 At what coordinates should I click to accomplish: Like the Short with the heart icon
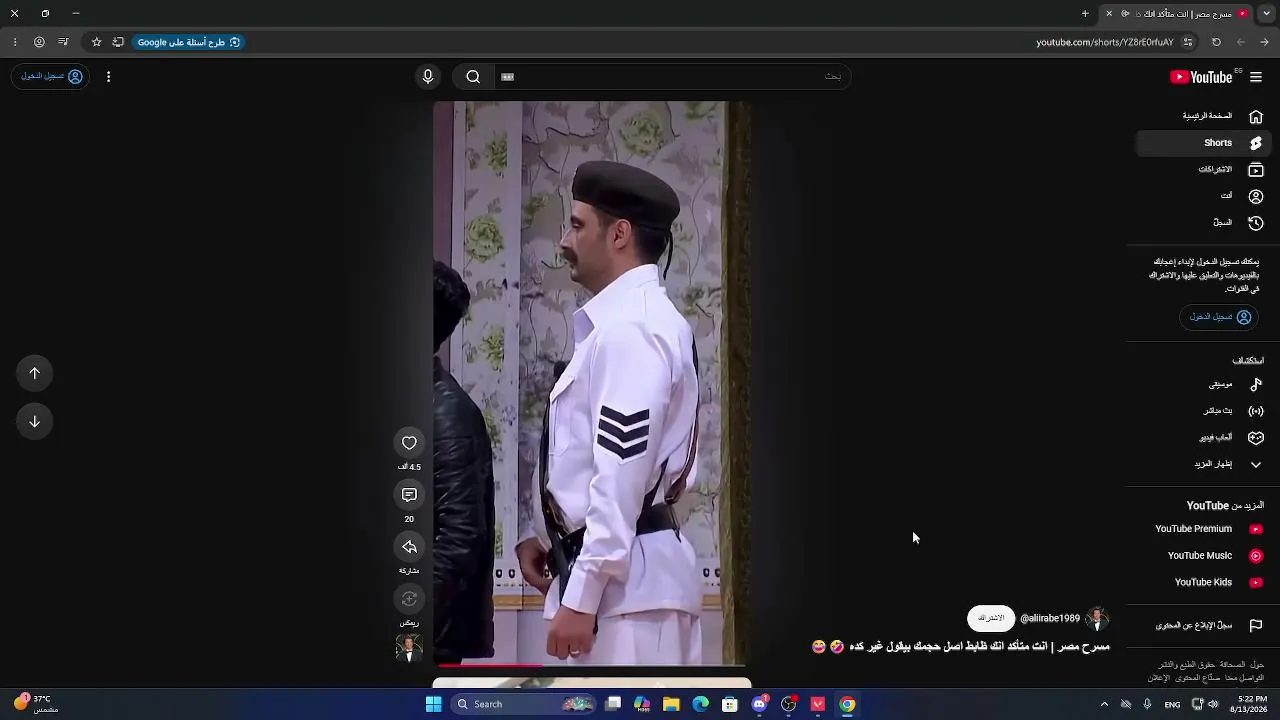[x=409, y=443]
